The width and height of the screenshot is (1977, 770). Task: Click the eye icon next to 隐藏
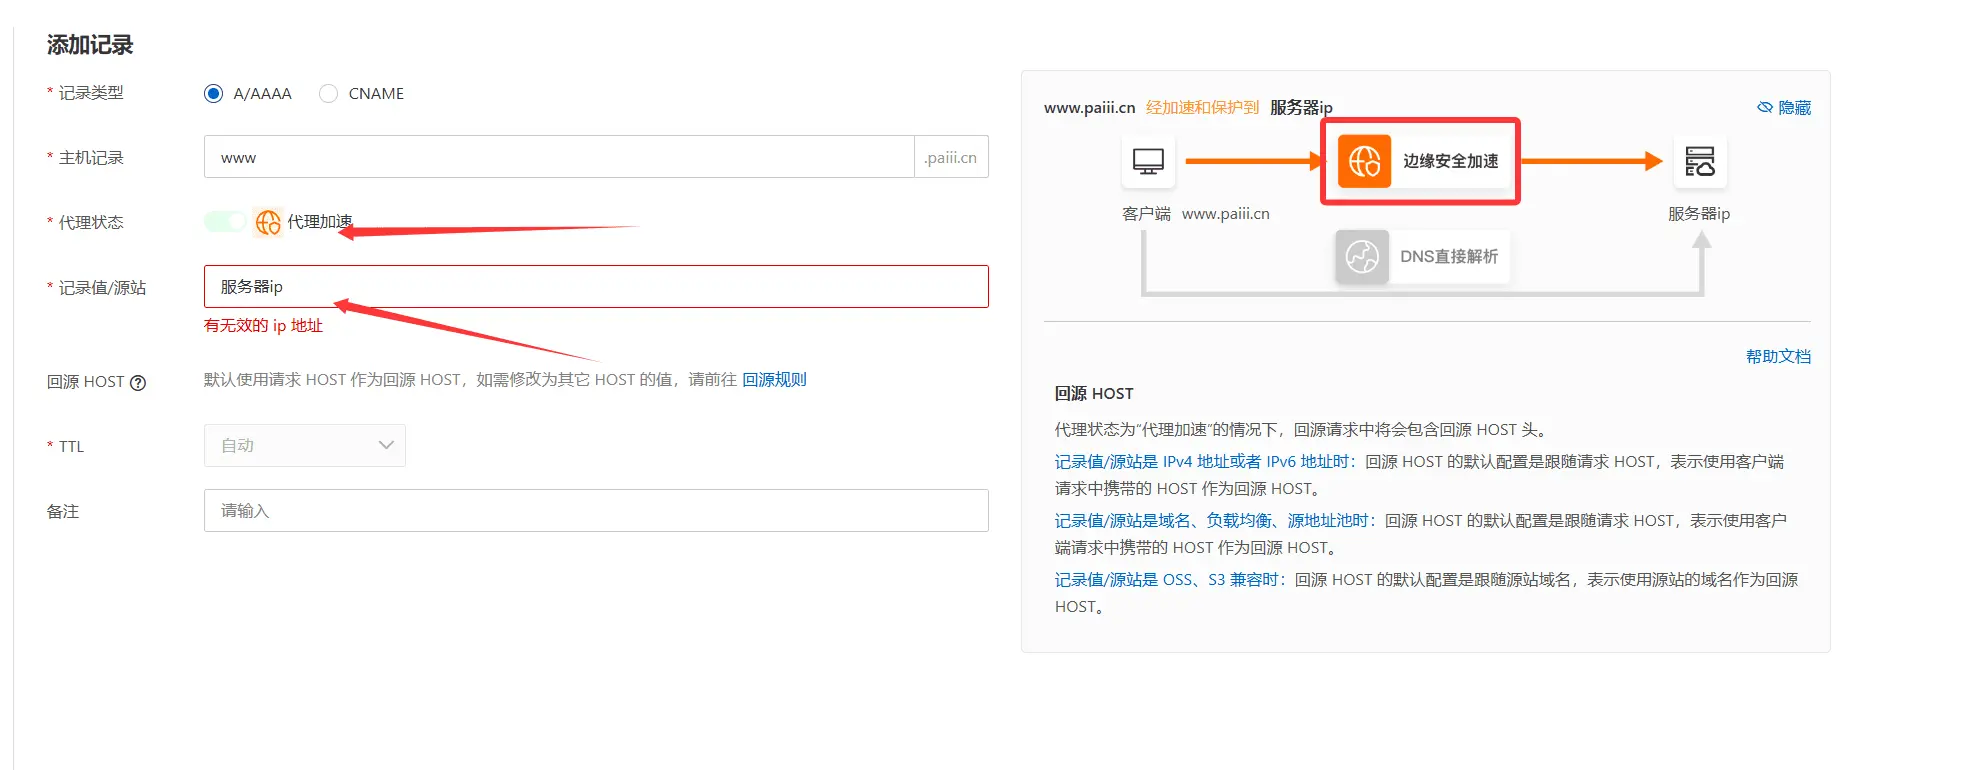click(x=1765, y=107)
